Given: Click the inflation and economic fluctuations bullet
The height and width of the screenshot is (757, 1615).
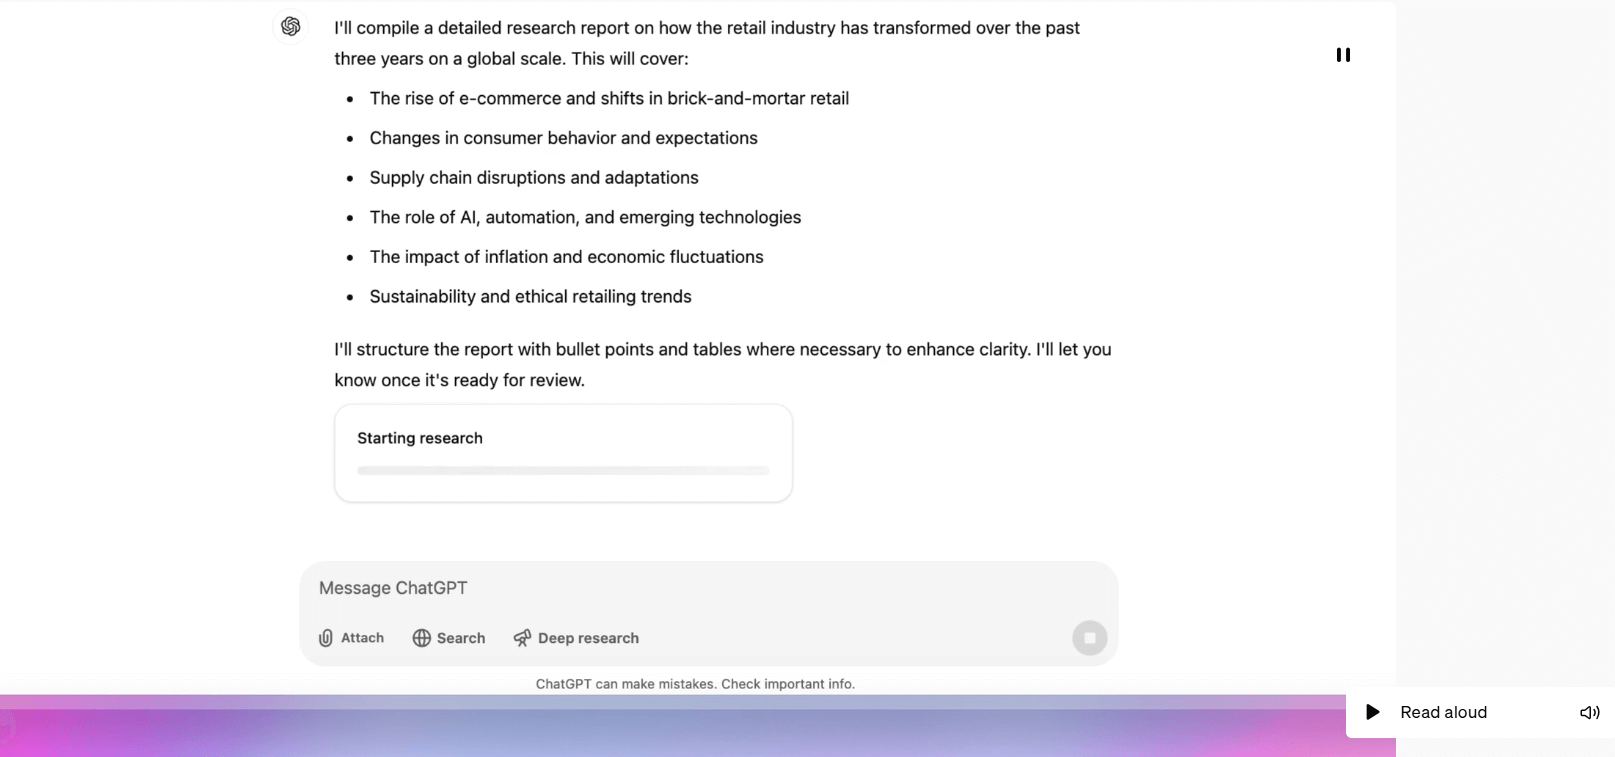Looking at the screenshot, I should coord(566,257).
